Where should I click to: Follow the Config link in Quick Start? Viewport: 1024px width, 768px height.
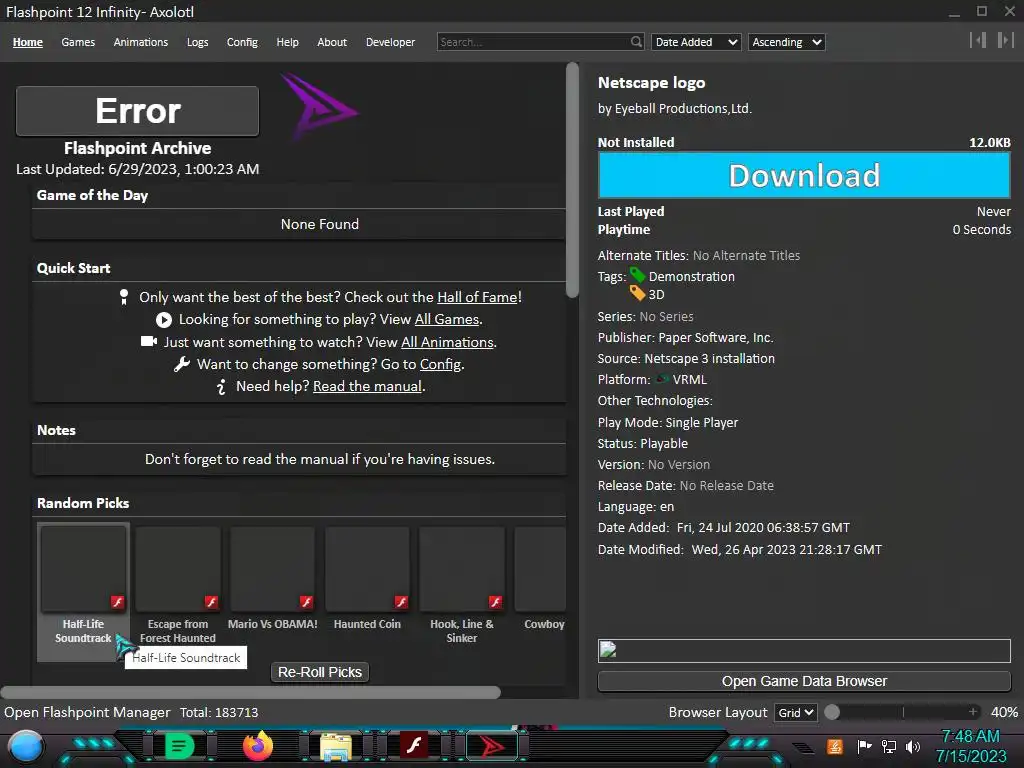tap(440, 364)
